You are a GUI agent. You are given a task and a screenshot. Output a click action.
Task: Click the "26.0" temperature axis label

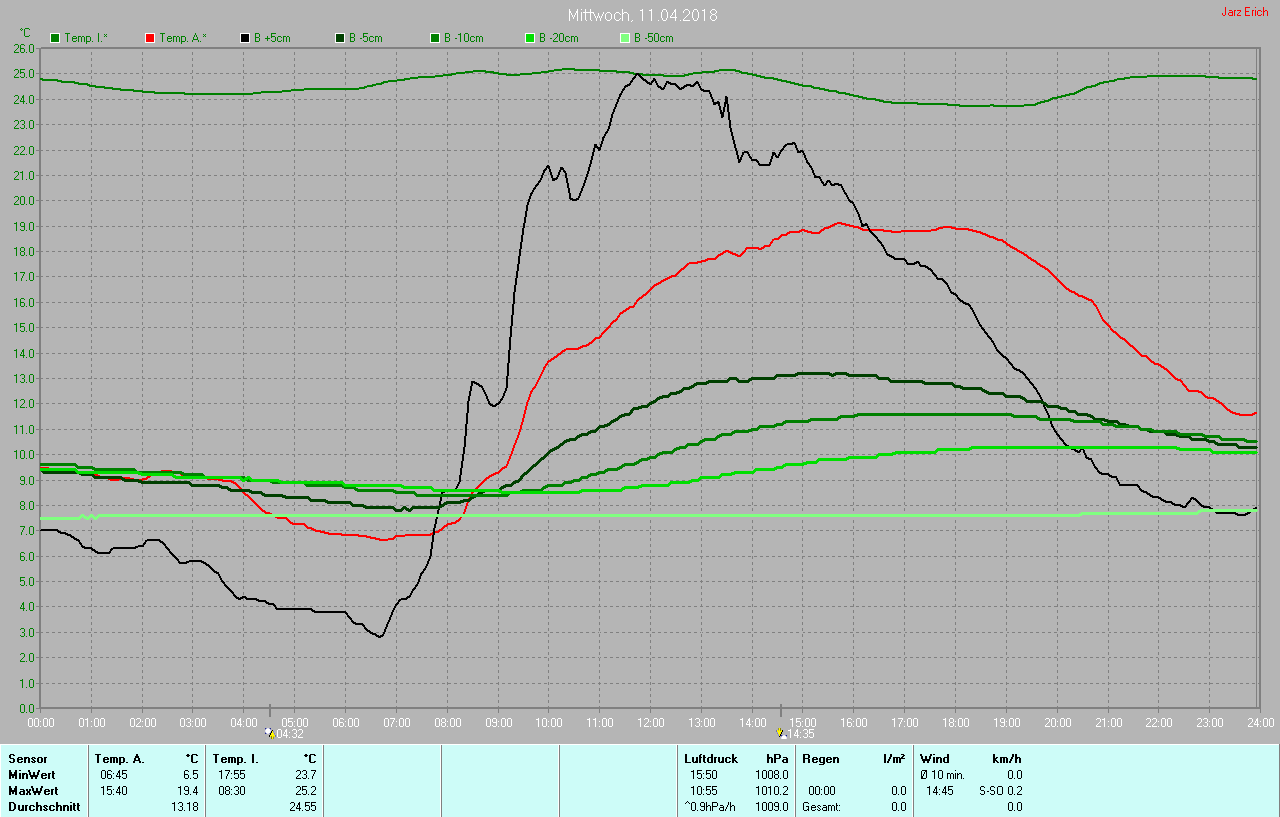click(24, 48)
